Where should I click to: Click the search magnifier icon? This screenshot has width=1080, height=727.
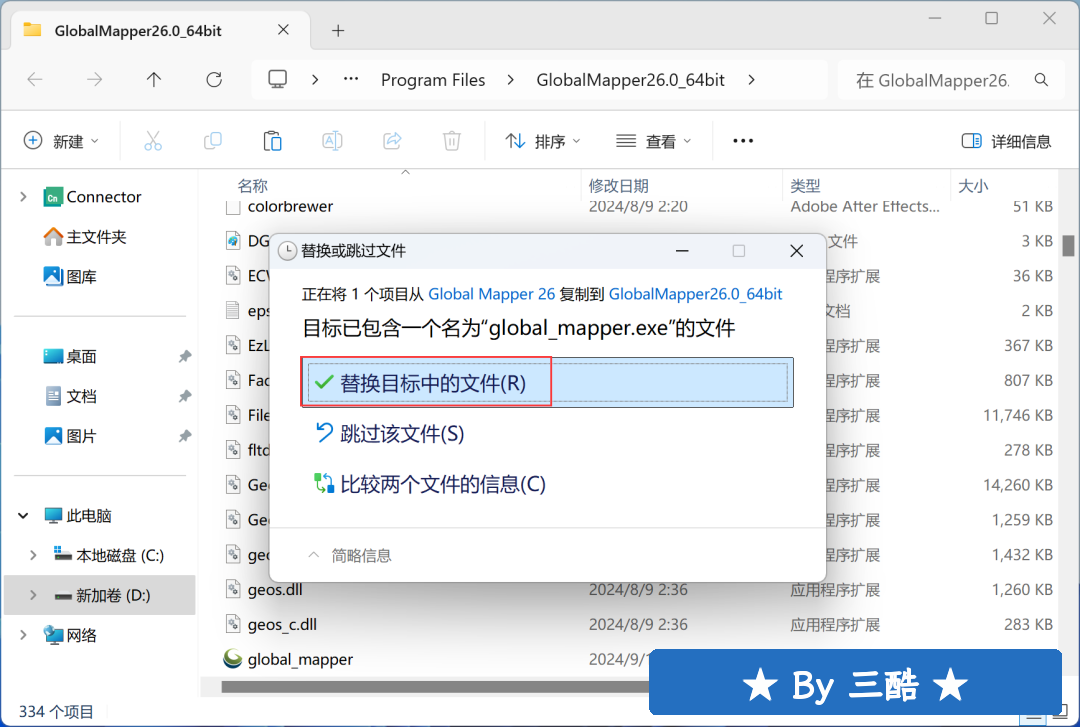coord(1041,80)
